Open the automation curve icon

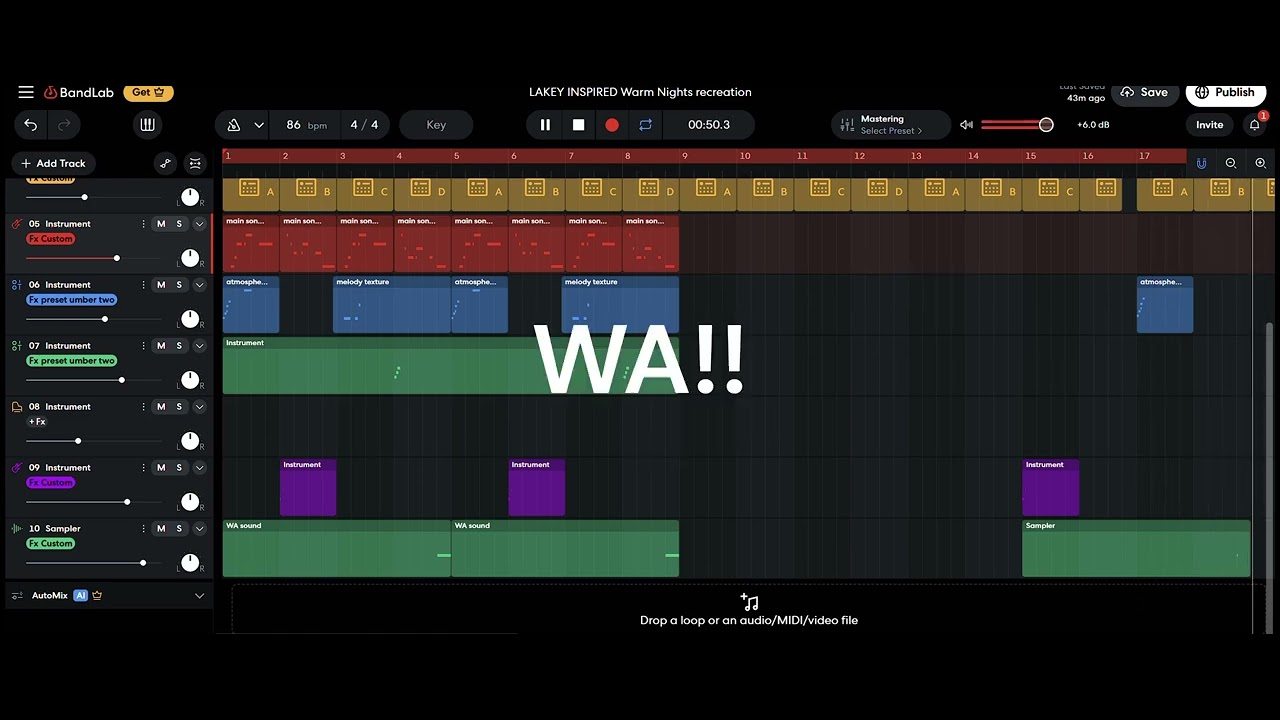(166, 163)
